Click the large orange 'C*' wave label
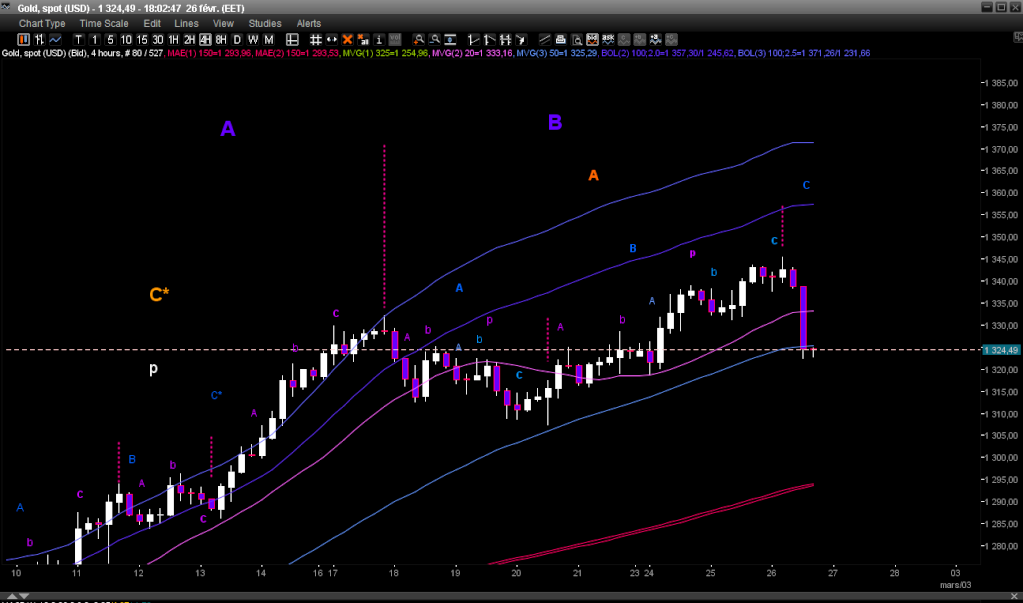 (x=159, y=295)
